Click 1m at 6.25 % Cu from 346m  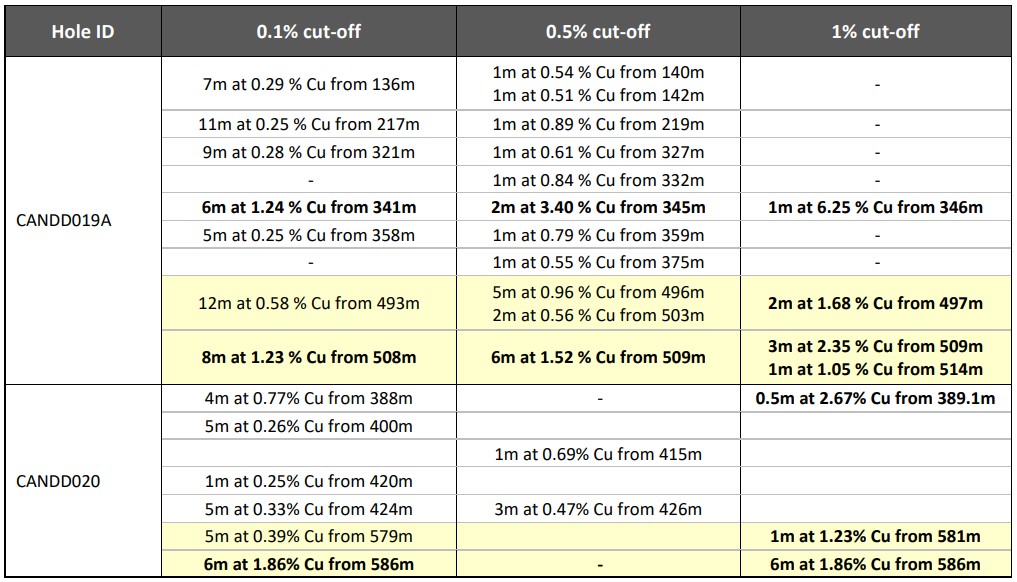[876, 208]
